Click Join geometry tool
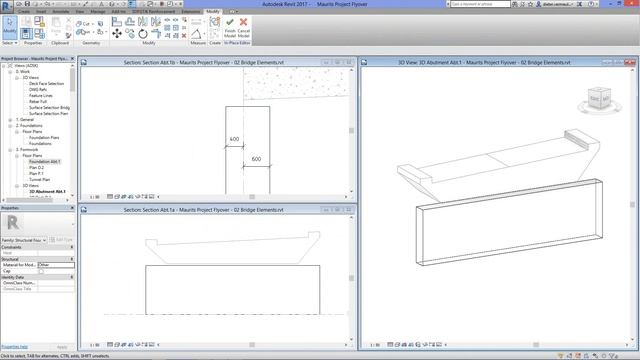Image resolution: width=640 pixels, height=360 pixels. tap(83, 32)
